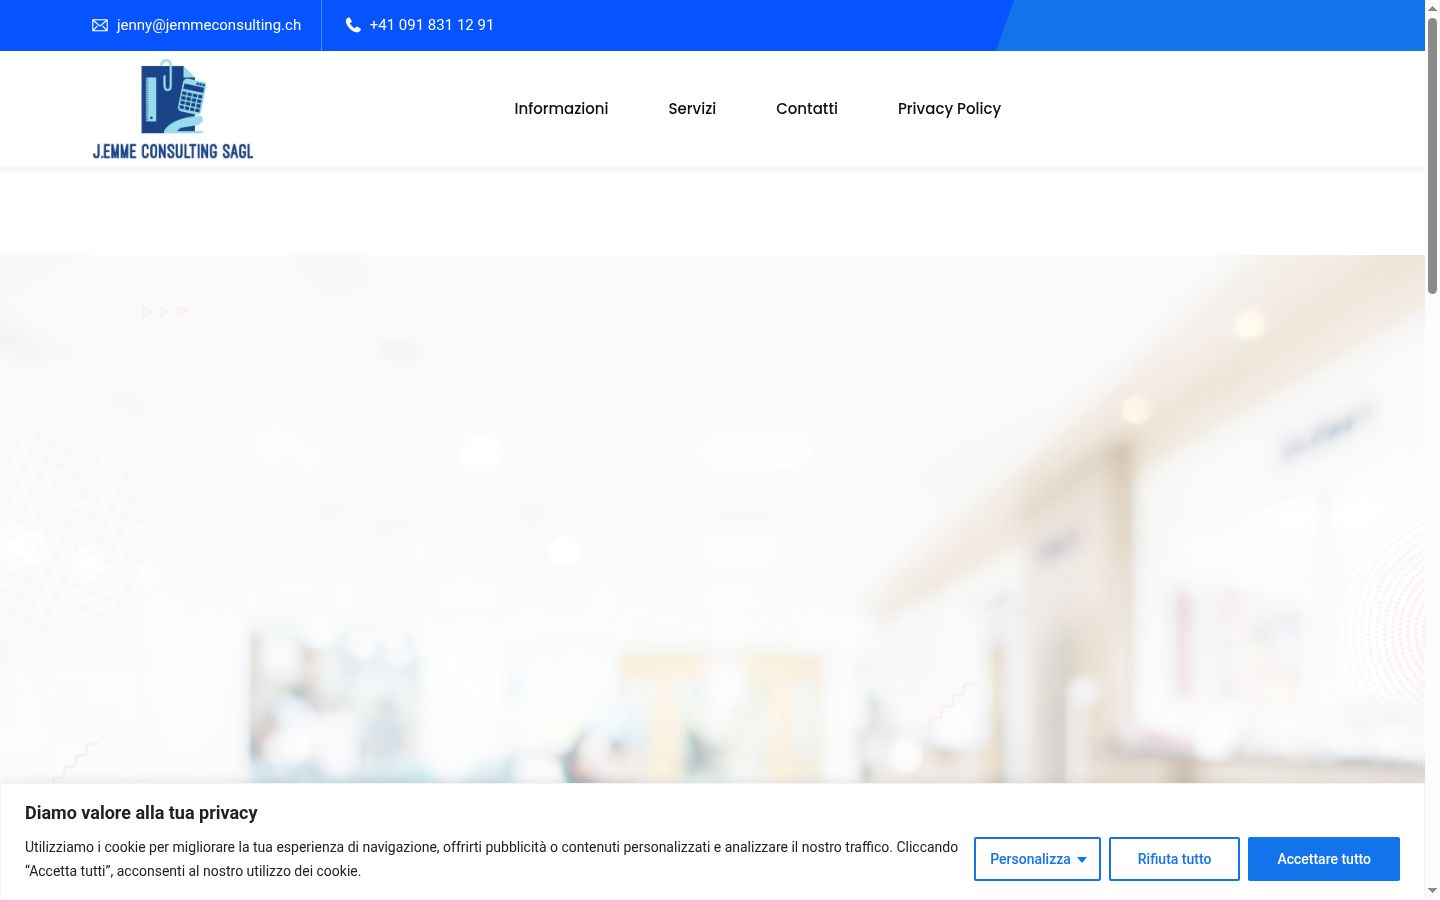The image size is (1440, 900).
Task: Call the number +41 091 831 12 91
Action: tap(431, 25)
